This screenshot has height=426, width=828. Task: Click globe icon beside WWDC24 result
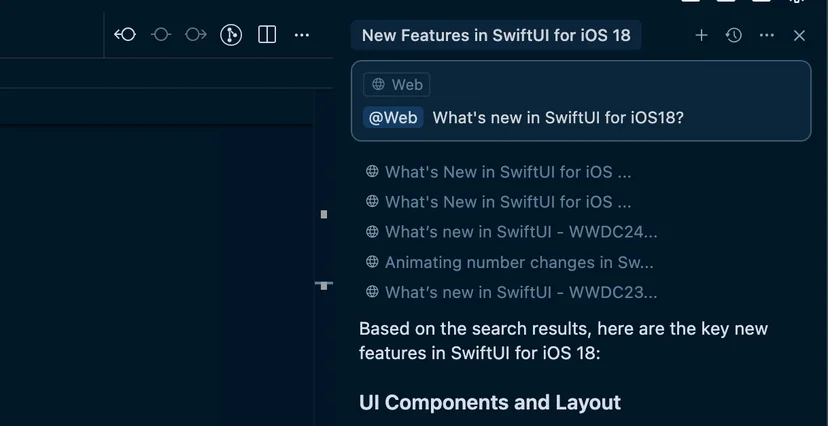[x=372, y=231]
